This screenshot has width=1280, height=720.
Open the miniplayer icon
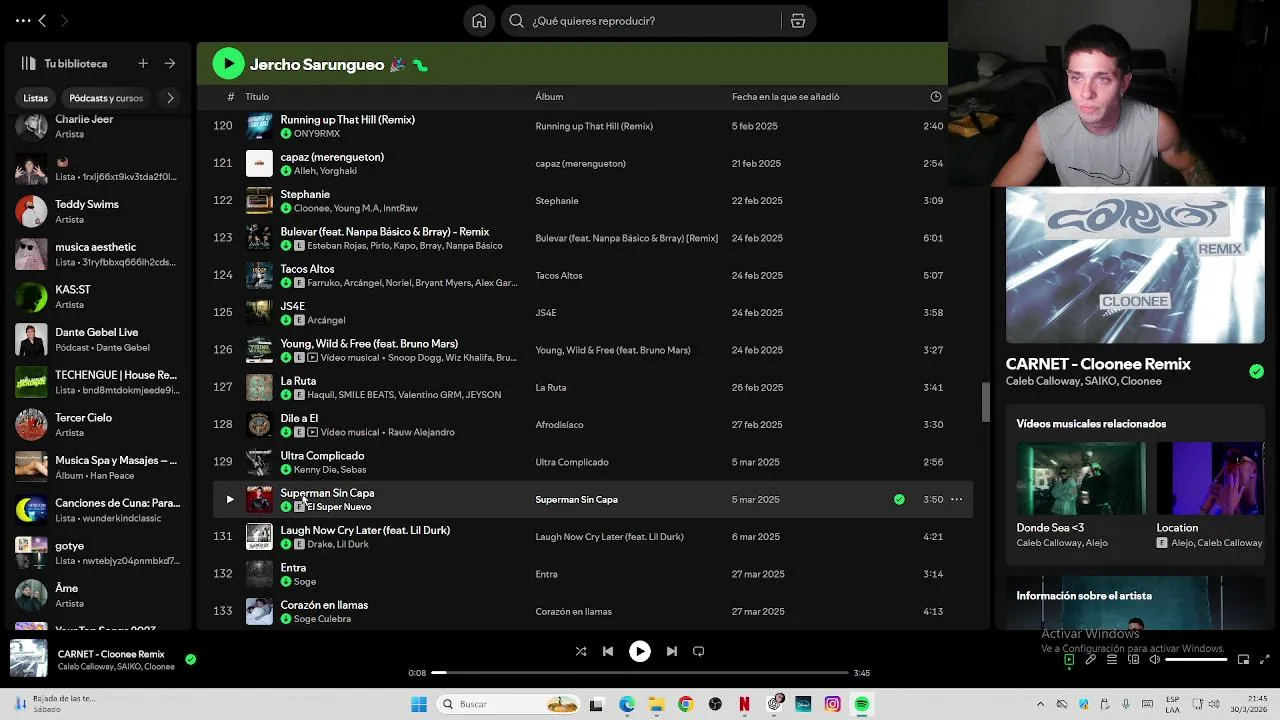(x=1243, y=659)
